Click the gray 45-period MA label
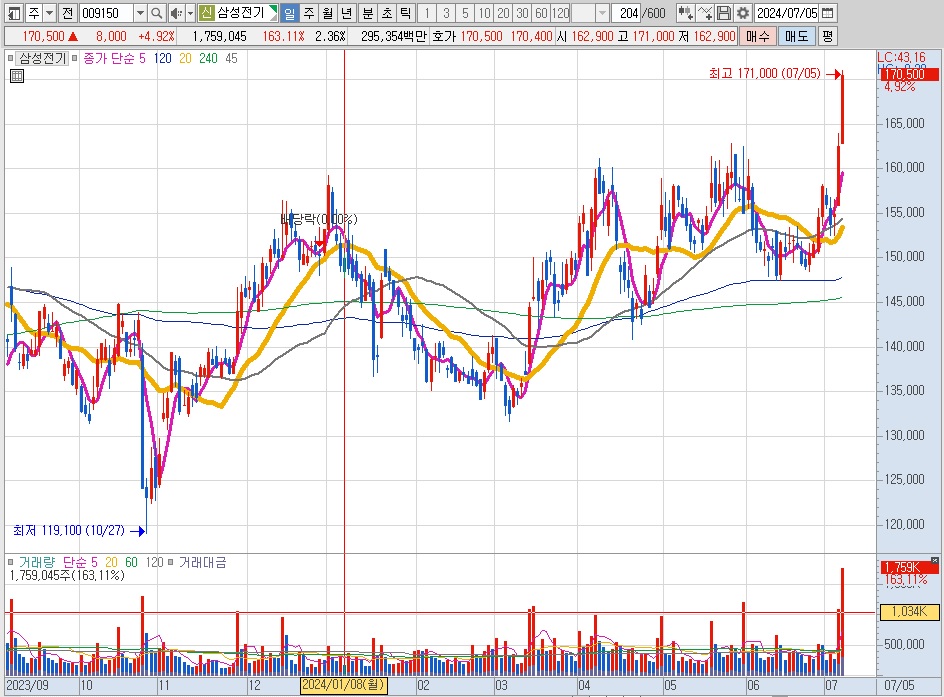This screenshot has width=944, height=697. (231, 58)
